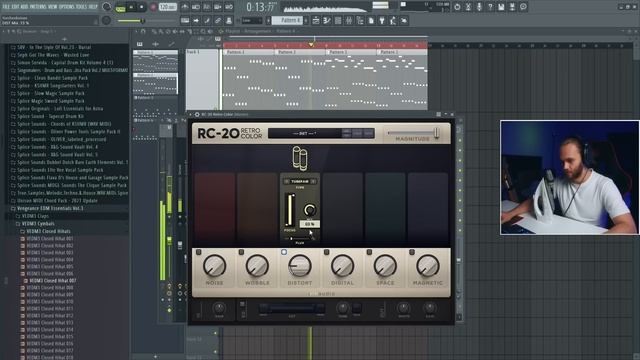Viewport: 640px width, 360px height.
Task: Show the Mixer window icon
Action: point(349,20)
